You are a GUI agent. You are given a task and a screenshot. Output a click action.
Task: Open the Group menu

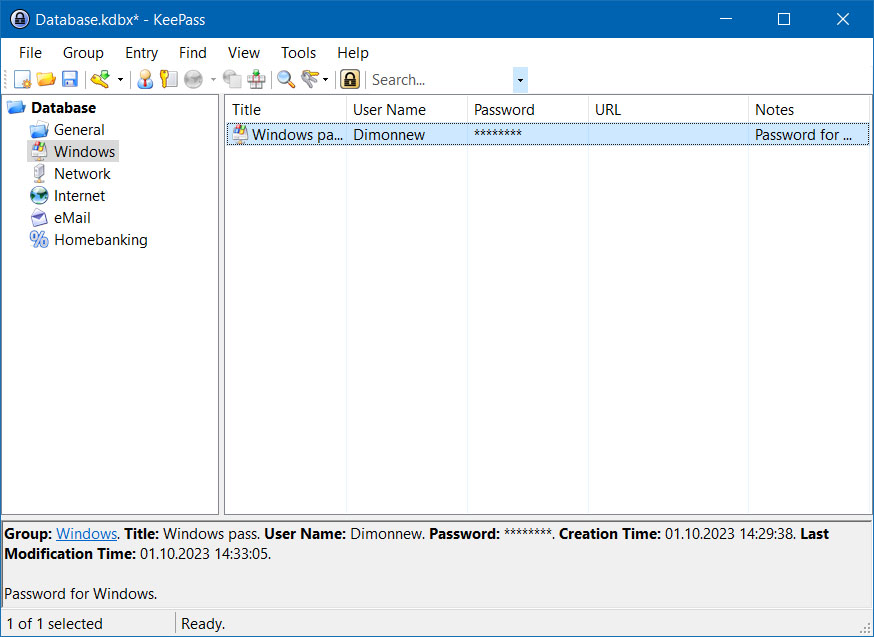pos(83,53)
